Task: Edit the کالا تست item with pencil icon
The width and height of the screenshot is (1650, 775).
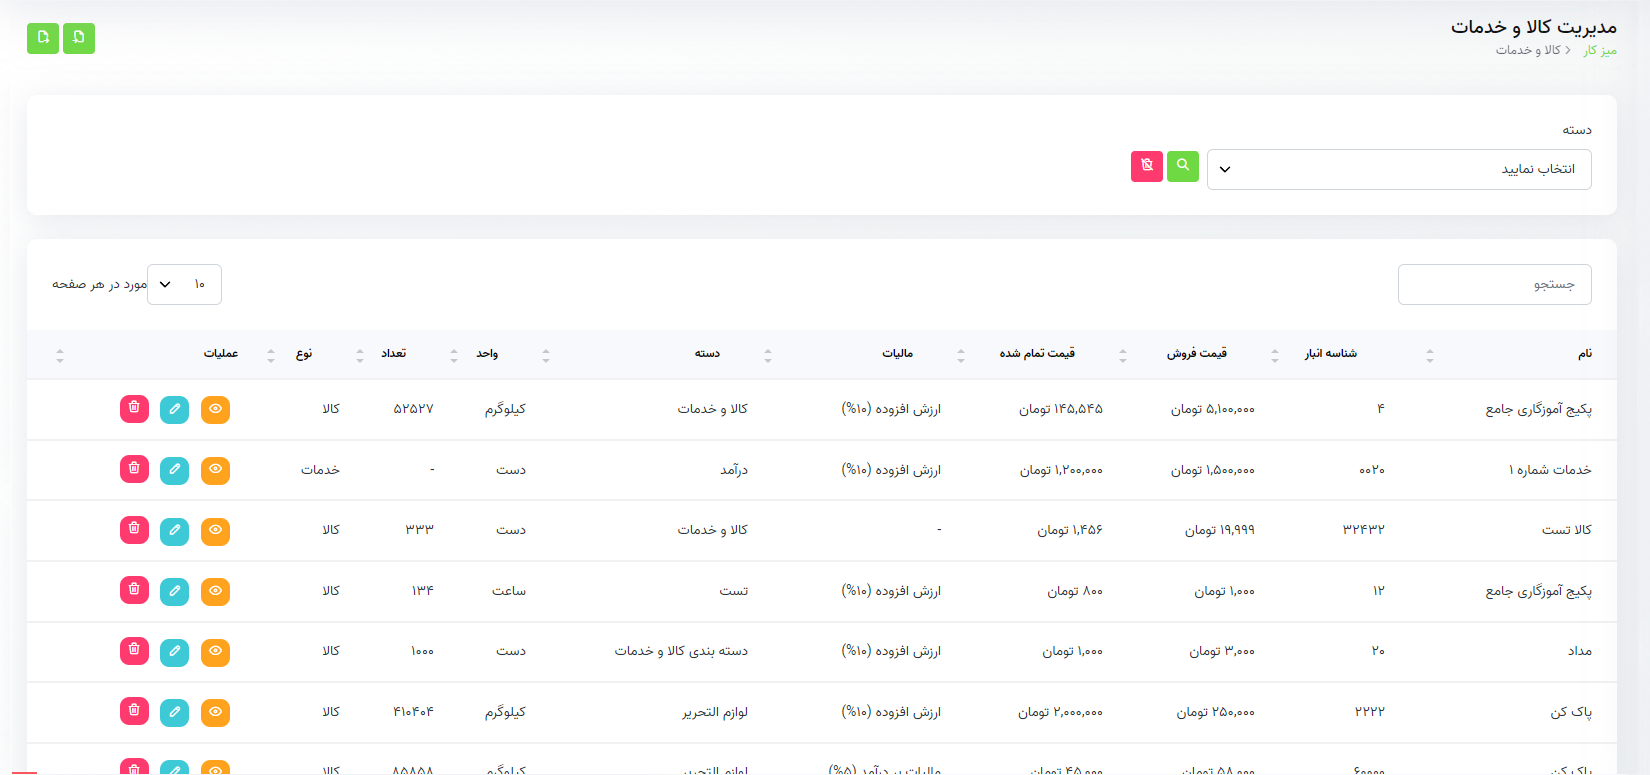Action: [x=174, y=531]
